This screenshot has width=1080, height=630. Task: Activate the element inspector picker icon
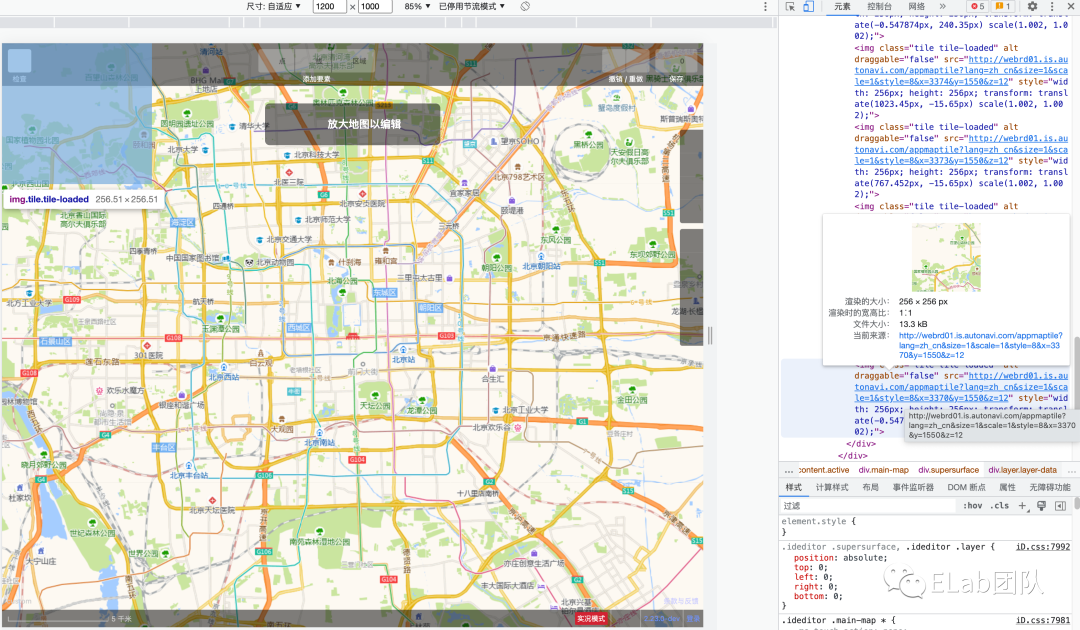[790, 6]
